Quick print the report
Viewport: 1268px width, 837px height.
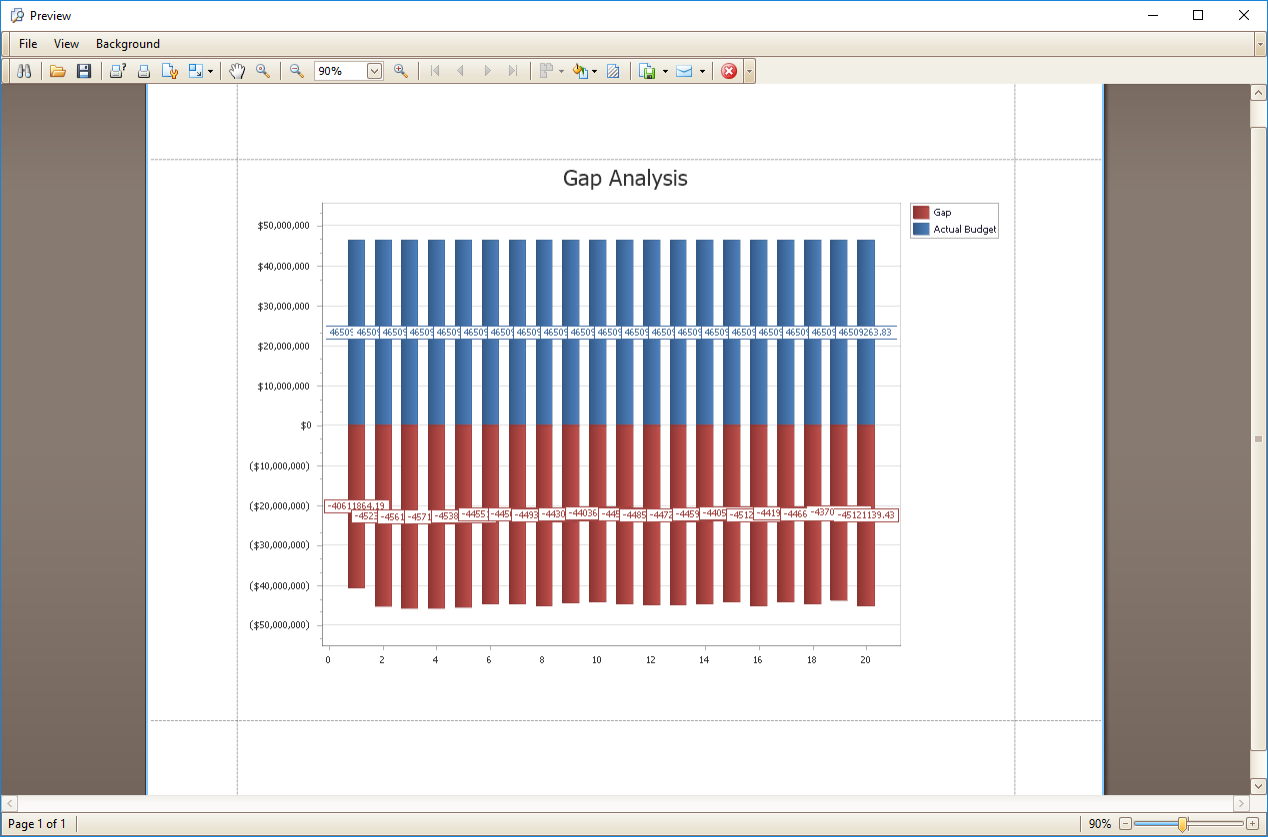pyautogui.click(x=145, y=71)
